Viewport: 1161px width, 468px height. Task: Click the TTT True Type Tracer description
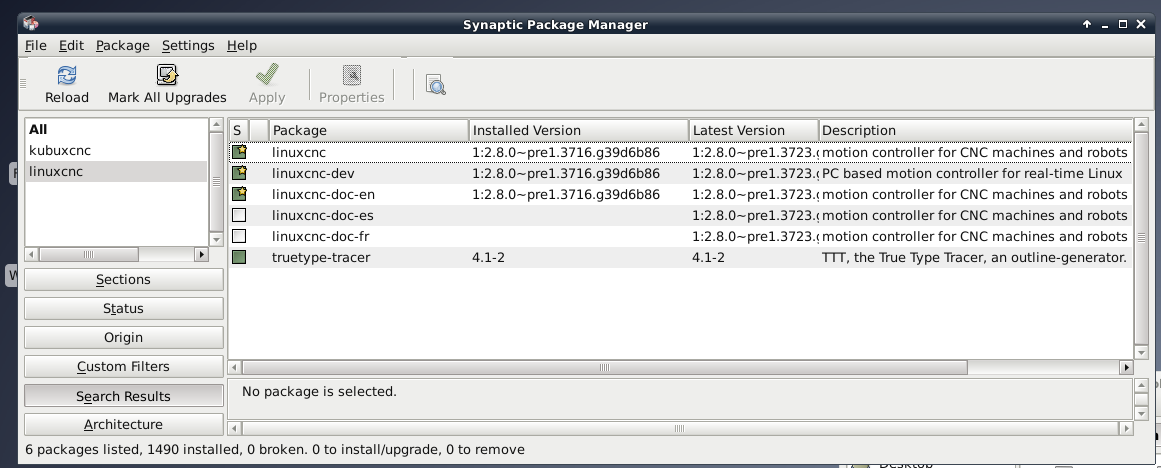(x=974, y=257)
